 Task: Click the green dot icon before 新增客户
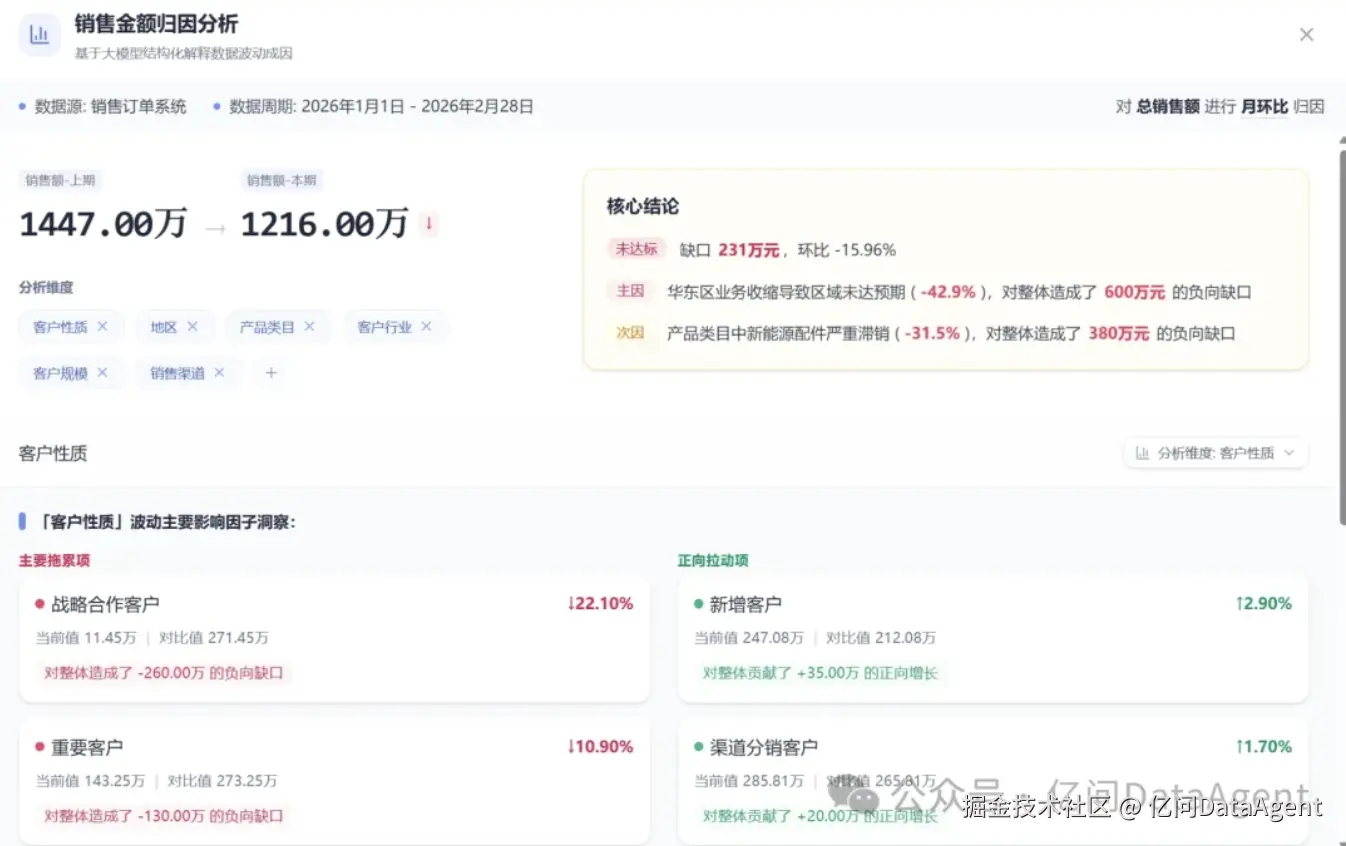click(693, 603)
